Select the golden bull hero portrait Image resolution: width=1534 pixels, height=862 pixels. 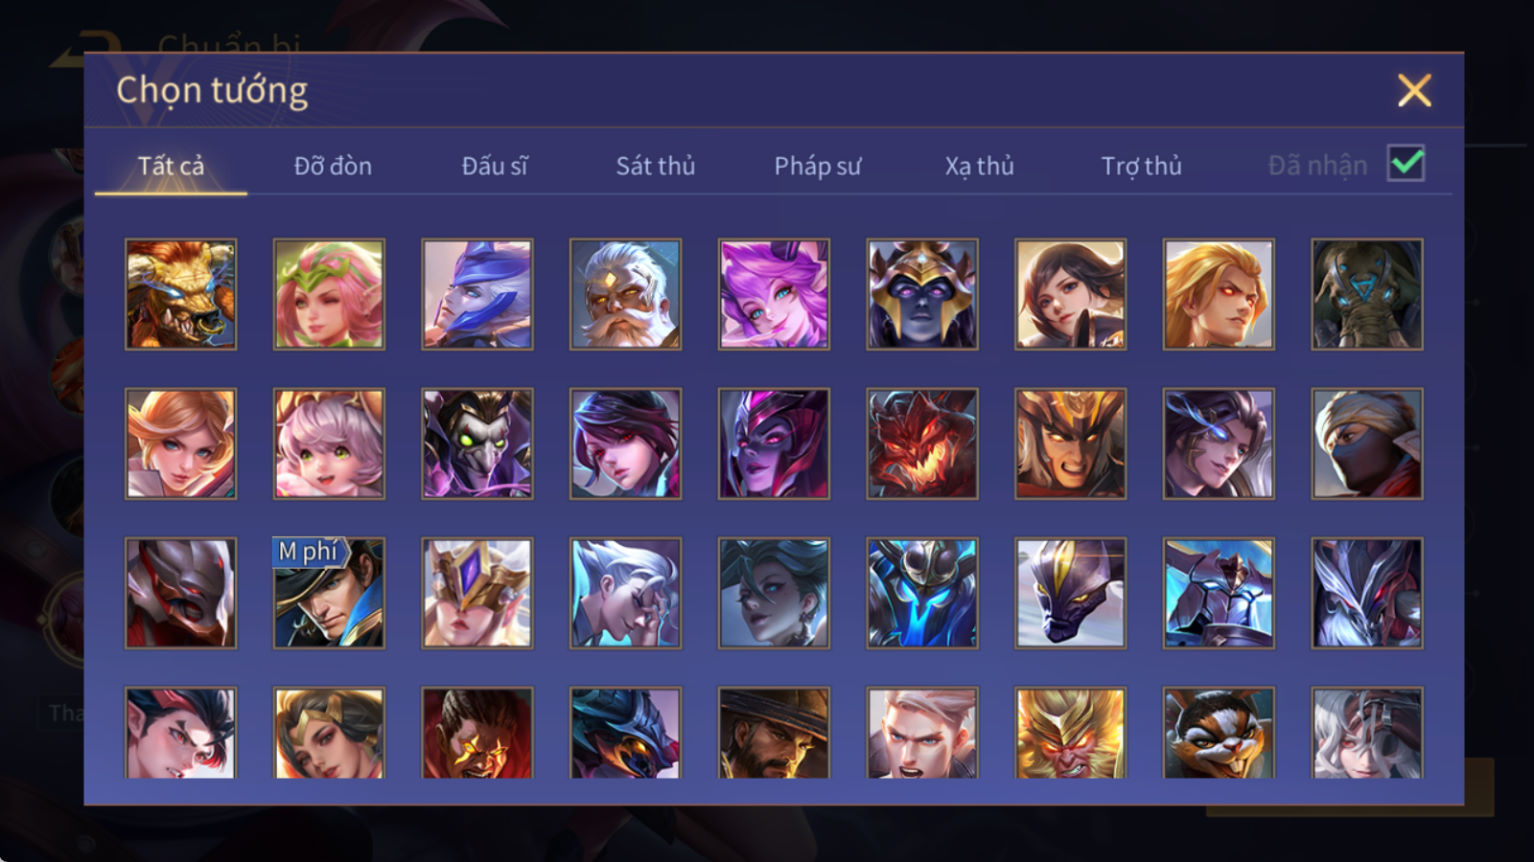[x=181, y=294]
